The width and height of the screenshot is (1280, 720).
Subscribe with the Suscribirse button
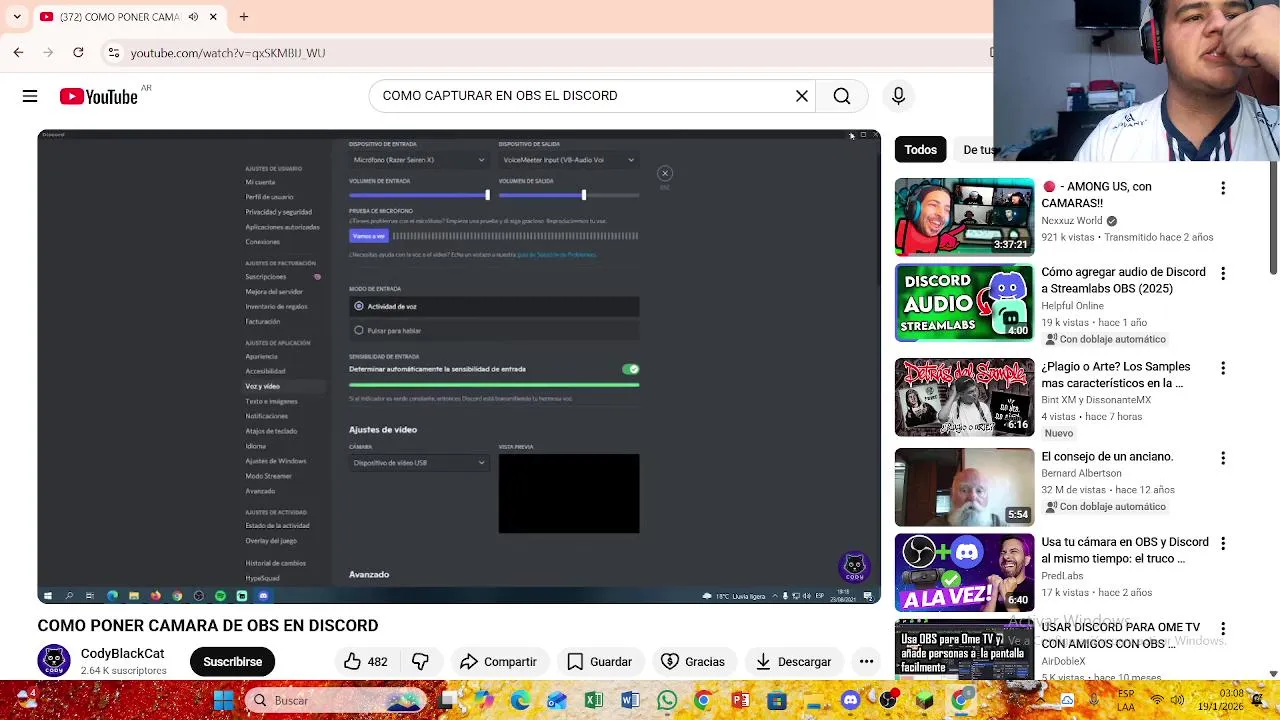point(232,661)
